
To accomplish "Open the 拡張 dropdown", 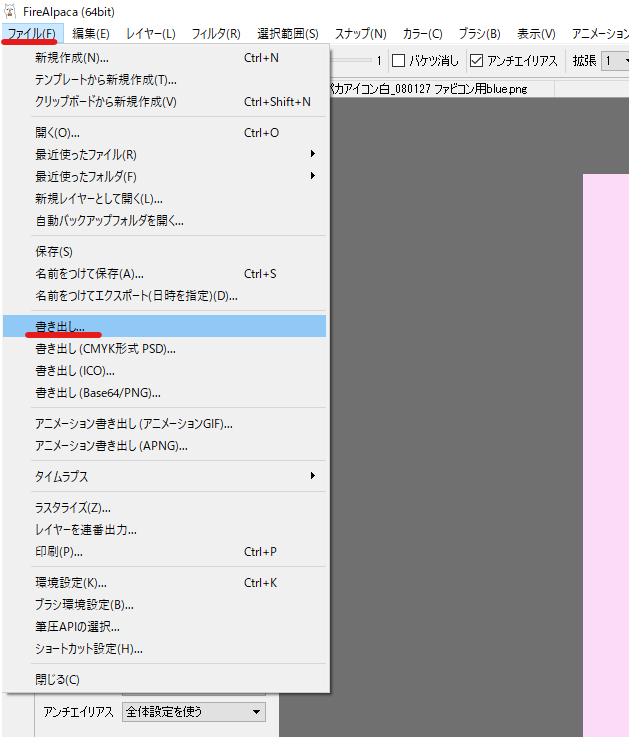I will coord(615,61).
